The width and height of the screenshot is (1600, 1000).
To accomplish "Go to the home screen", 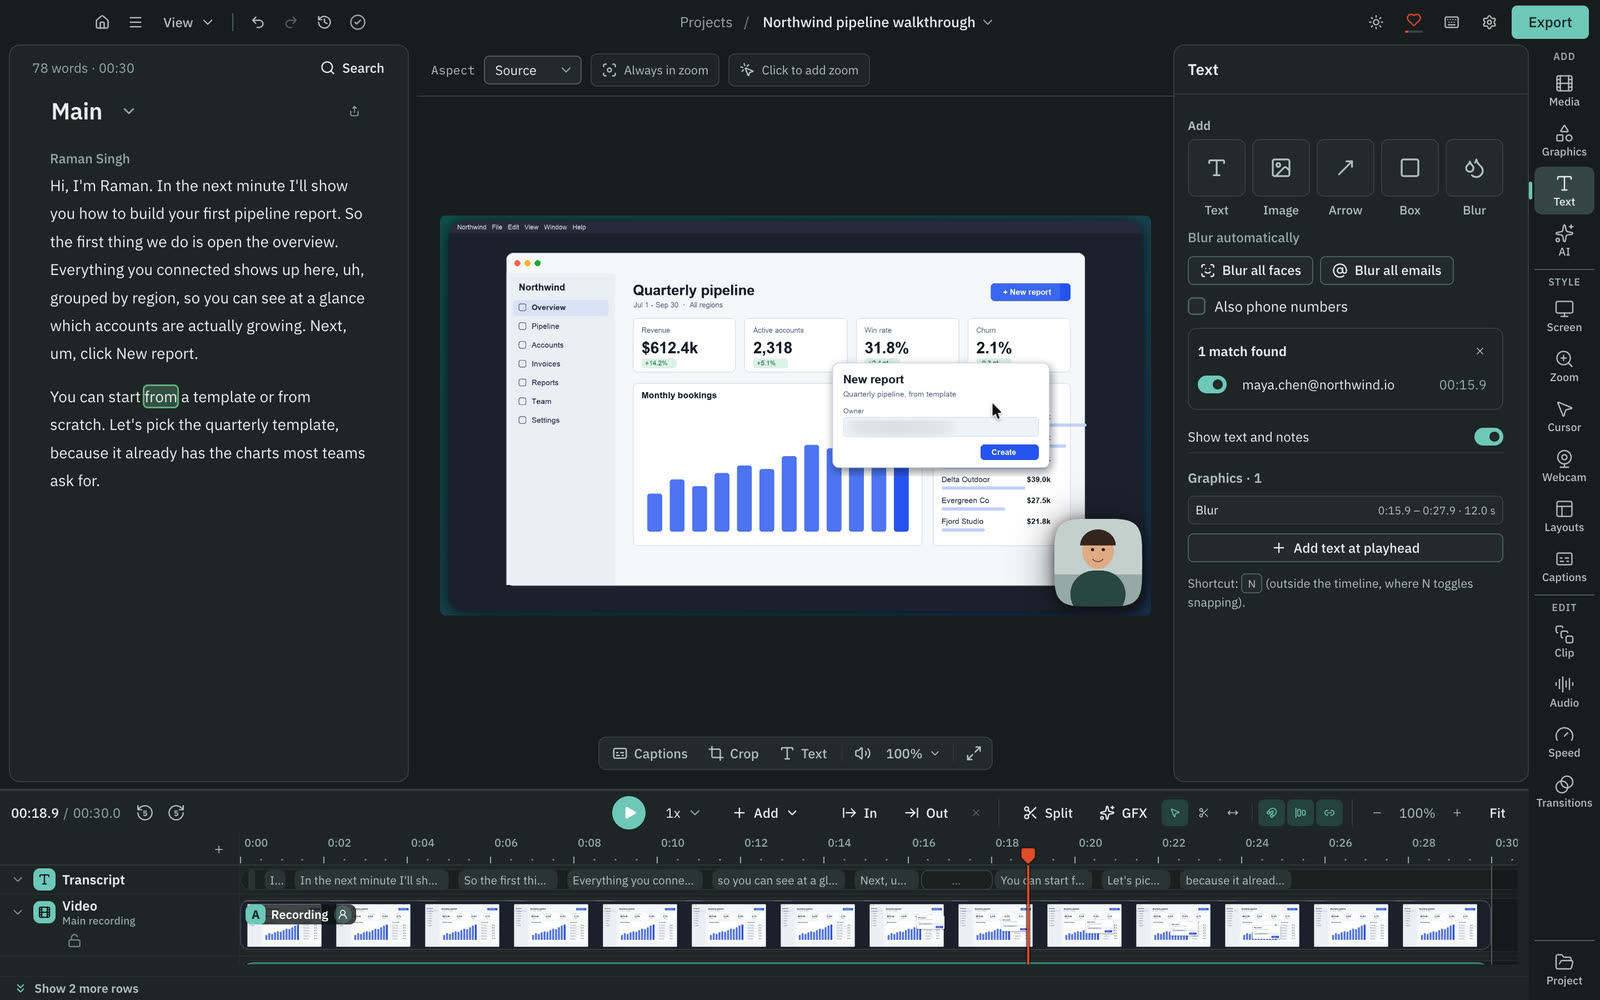I will click(102, 22).
